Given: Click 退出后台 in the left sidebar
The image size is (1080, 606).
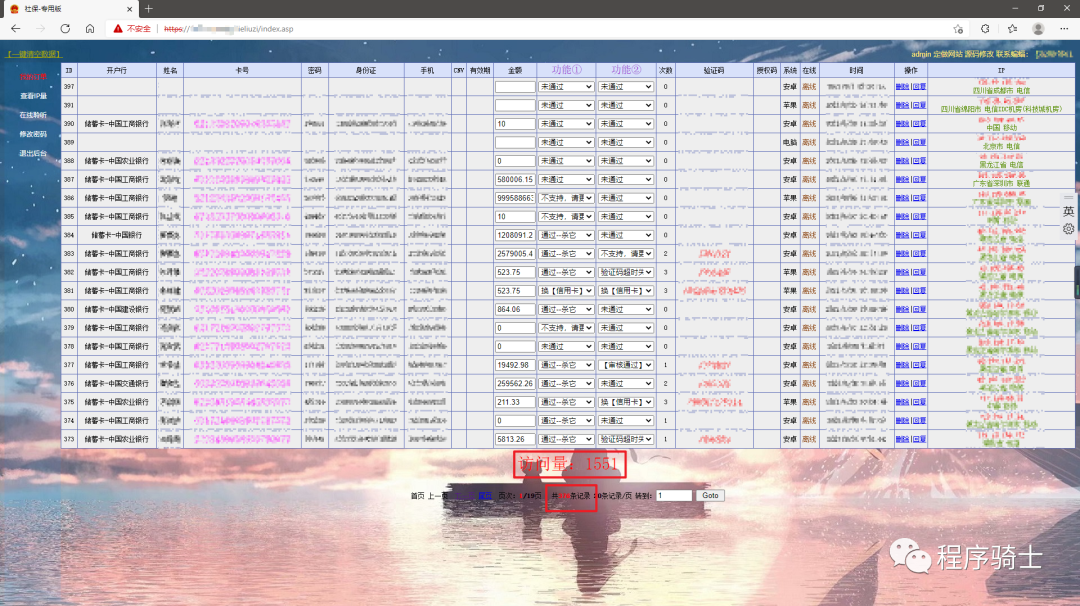Looking at the screenshot, I should 33,153.
